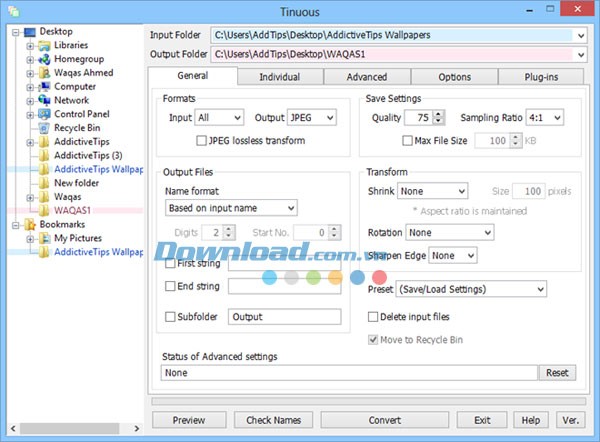Select the Homegroup icon in folder tree
The width and height of the screenshot is (600, 442).
[45, 59]
